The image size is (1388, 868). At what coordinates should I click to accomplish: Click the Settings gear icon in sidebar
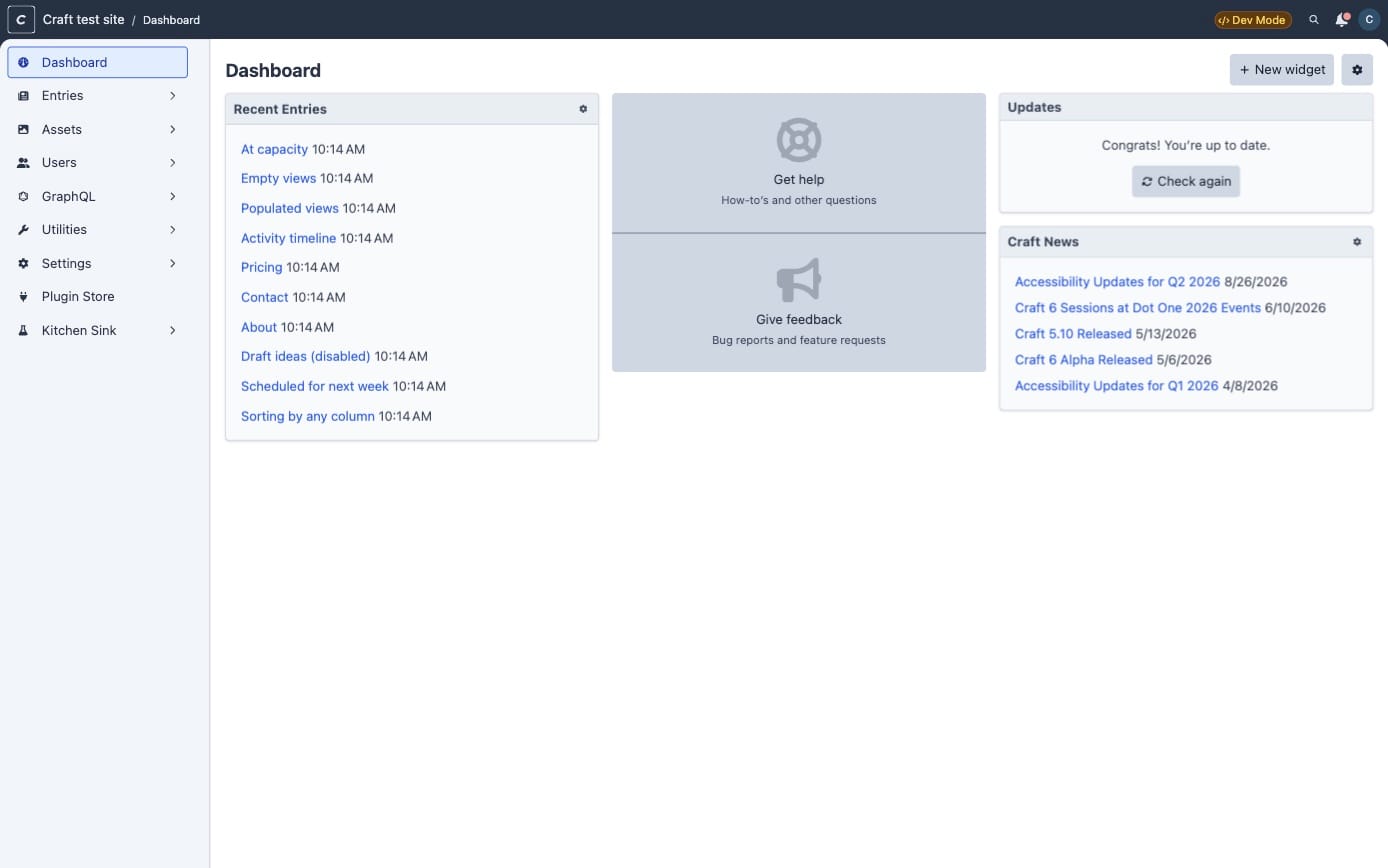point(23,264)
